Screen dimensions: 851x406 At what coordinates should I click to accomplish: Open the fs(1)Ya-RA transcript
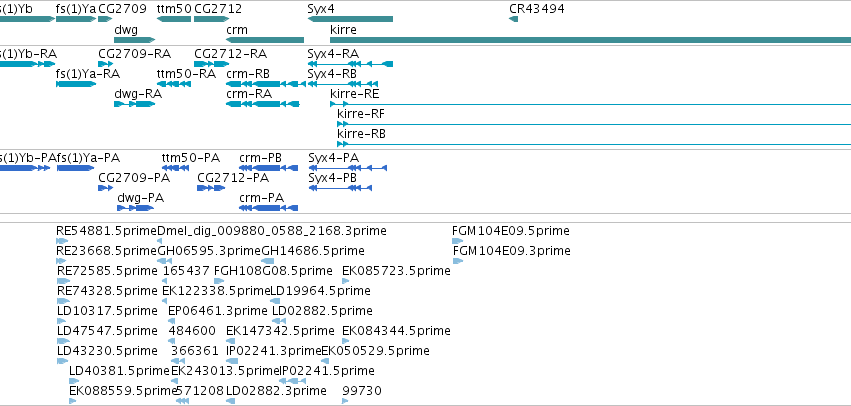tap(76, 84)
